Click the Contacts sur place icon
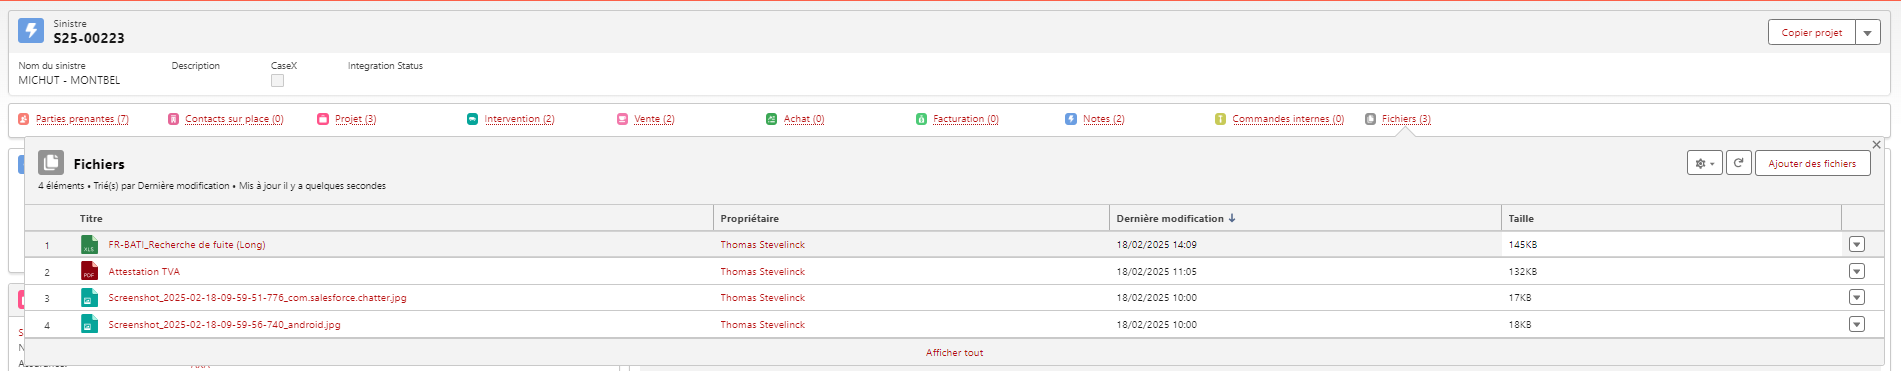1901x371 pixels. [173, 119]
